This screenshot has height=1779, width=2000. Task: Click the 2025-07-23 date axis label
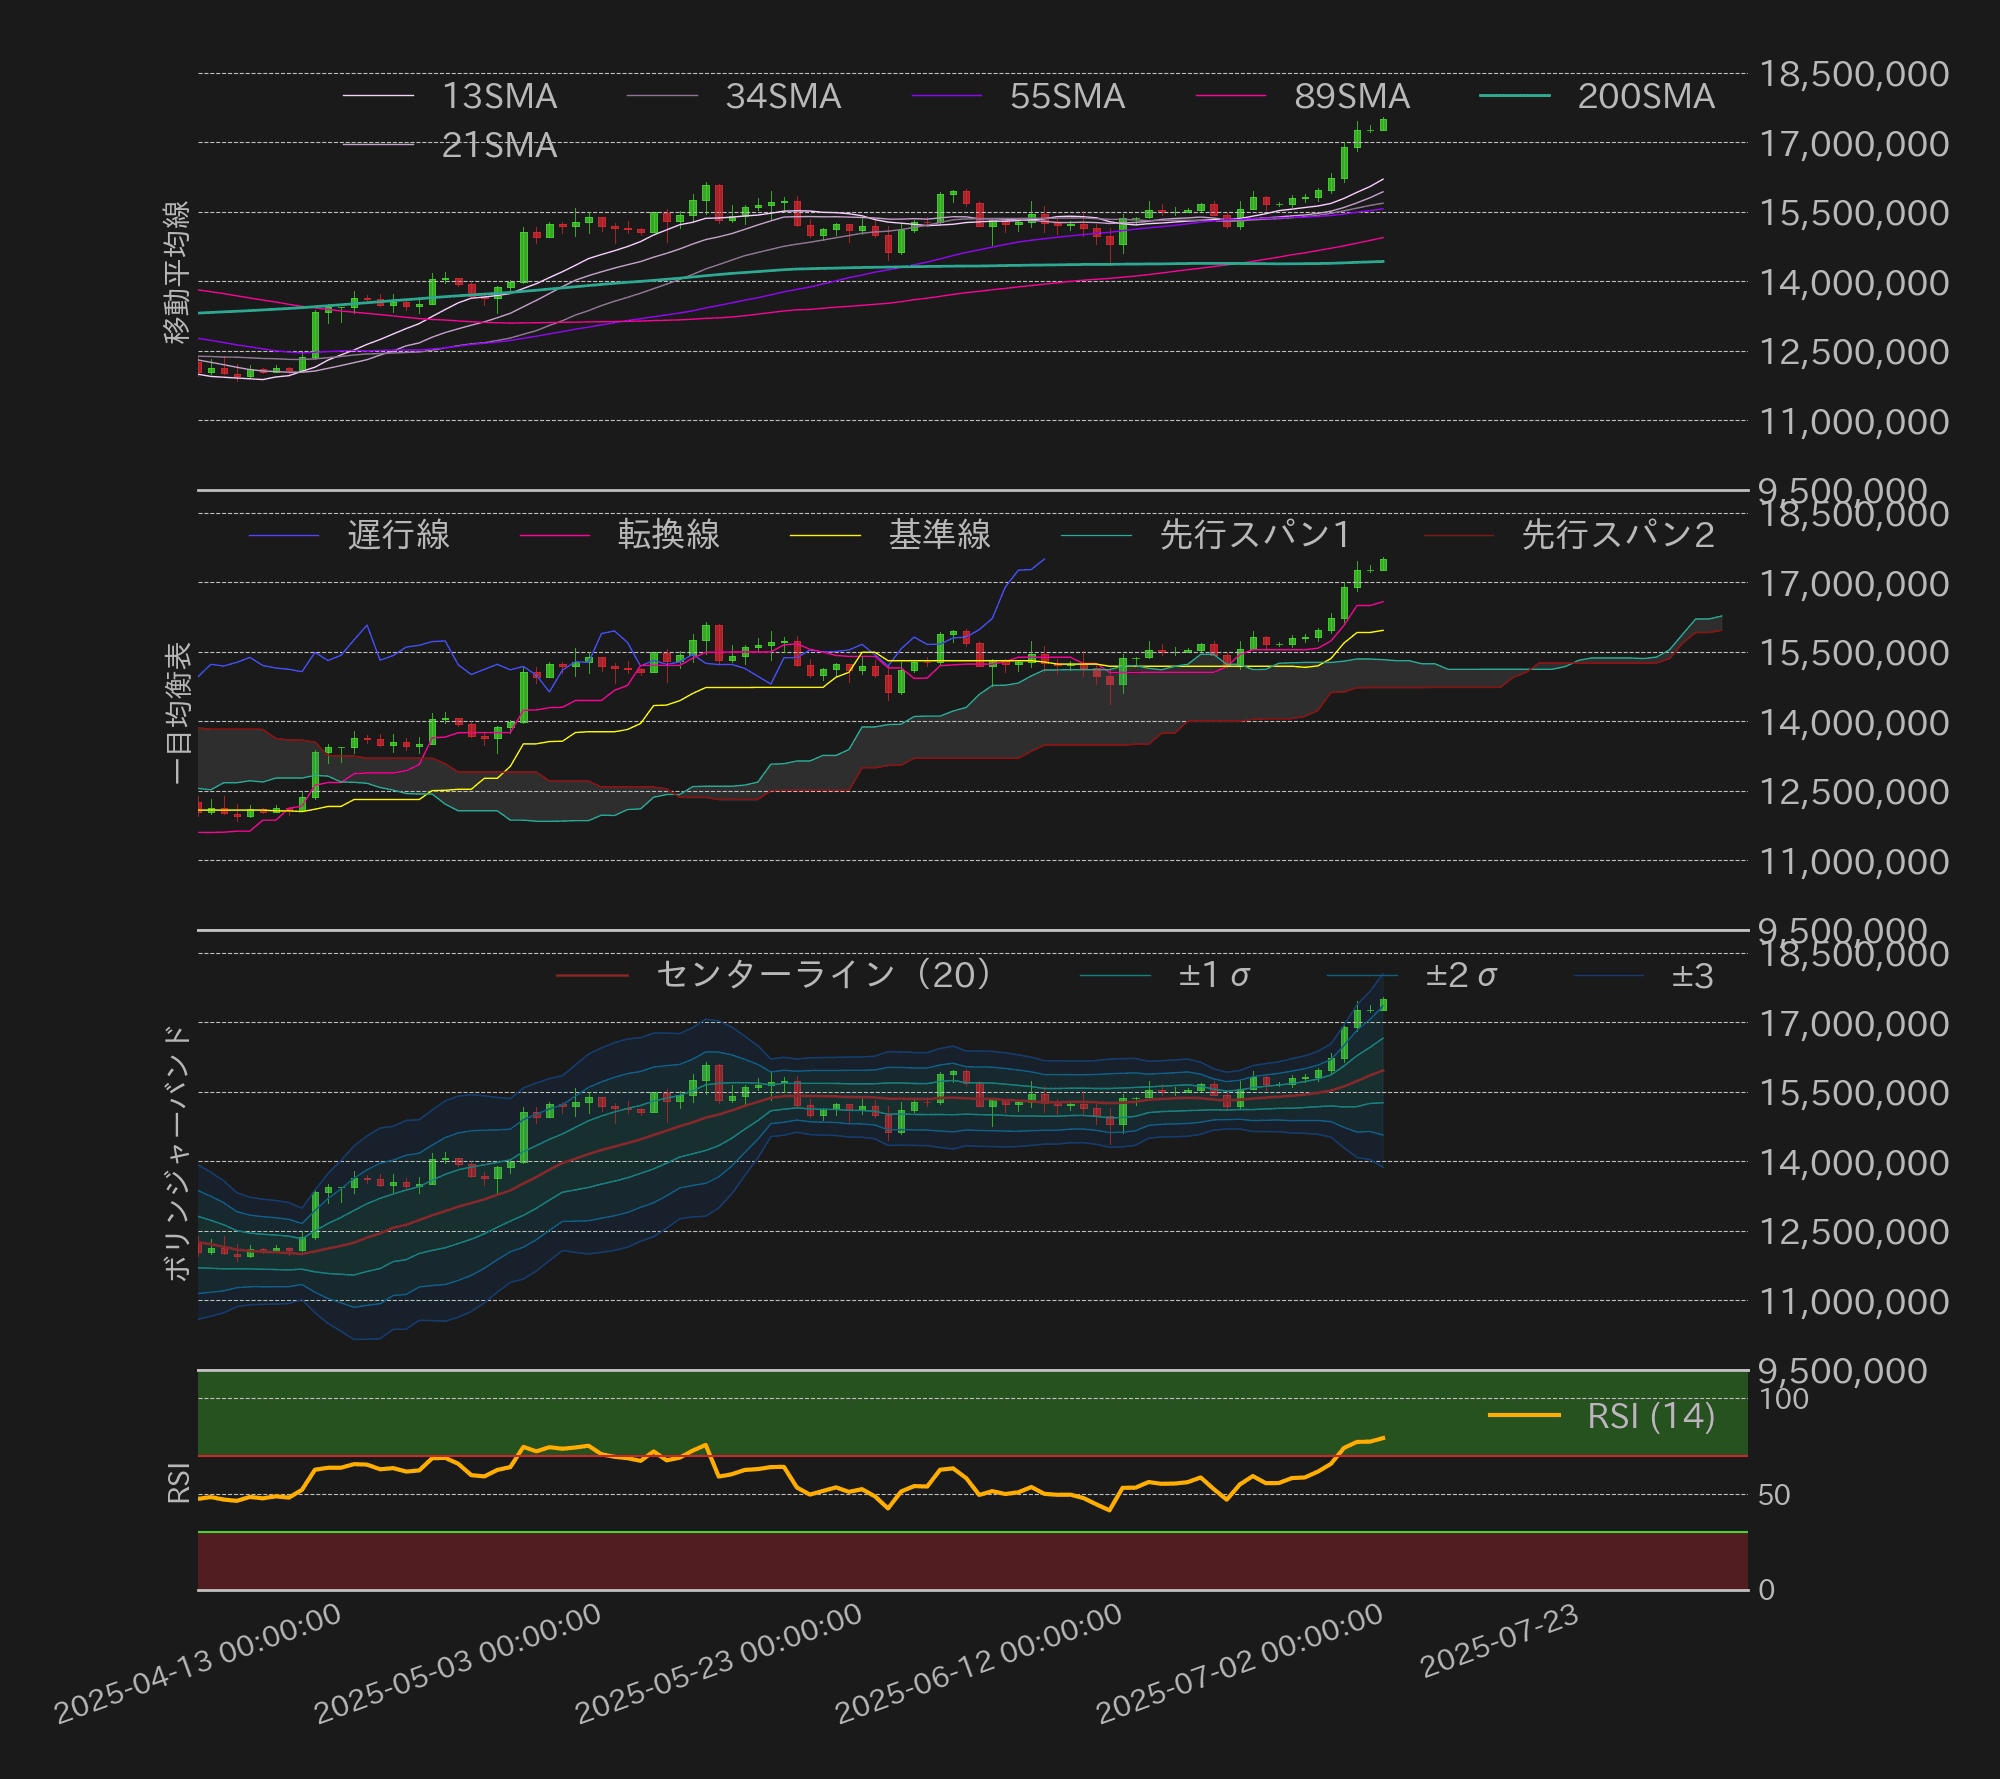tap(1499, 1641)
